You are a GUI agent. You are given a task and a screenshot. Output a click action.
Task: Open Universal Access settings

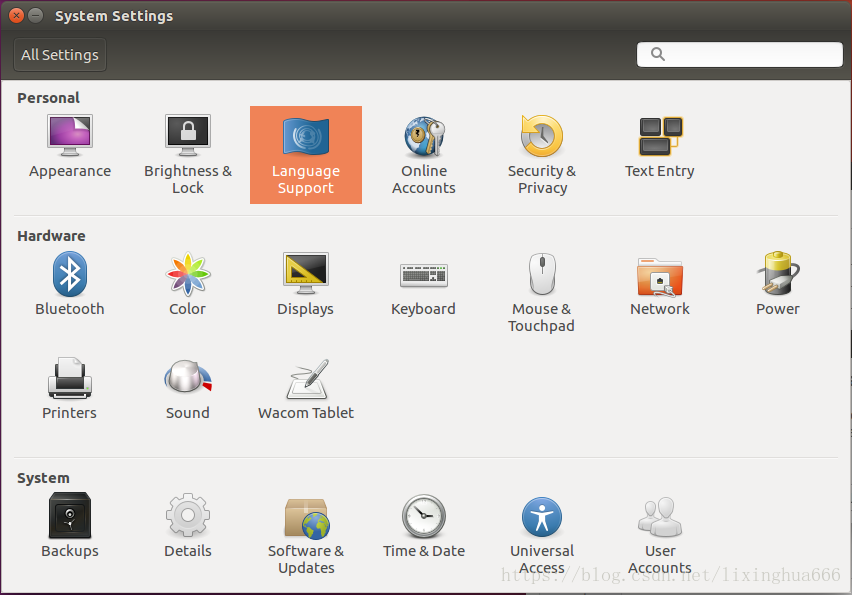pos(542,534)
